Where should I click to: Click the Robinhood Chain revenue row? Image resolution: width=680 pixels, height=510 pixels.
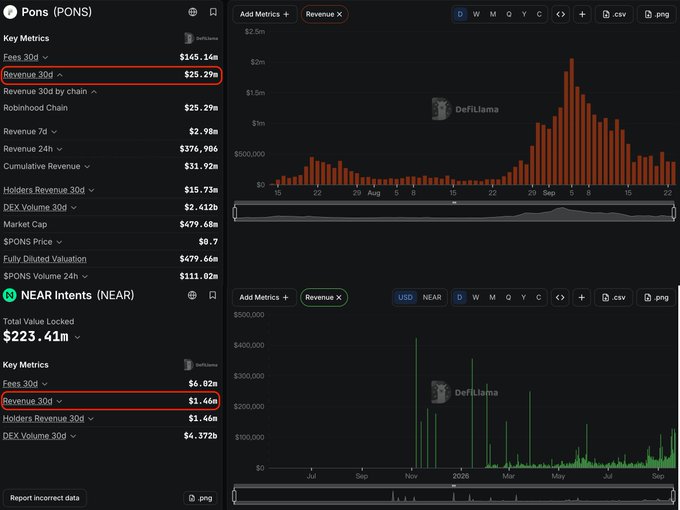click(x=111, y=108)
